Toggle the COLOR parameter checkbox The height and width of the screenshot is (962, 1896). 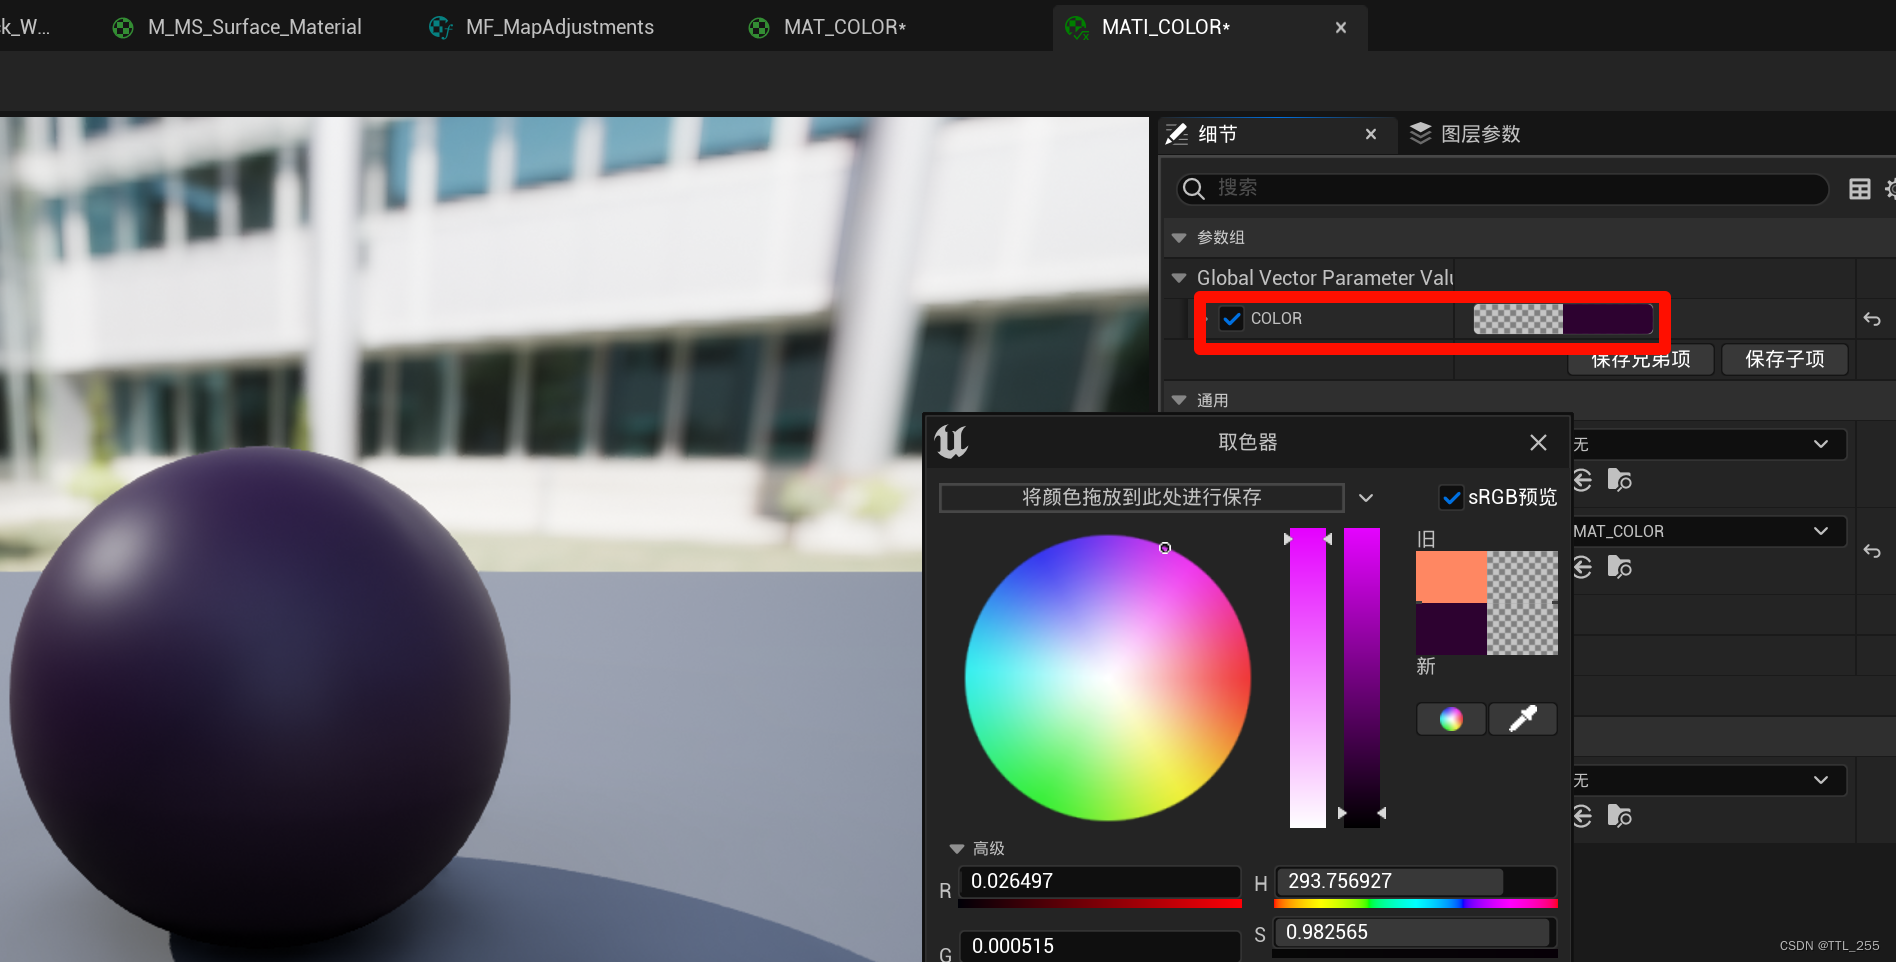pyautogui.click(x=1232, y=319)
